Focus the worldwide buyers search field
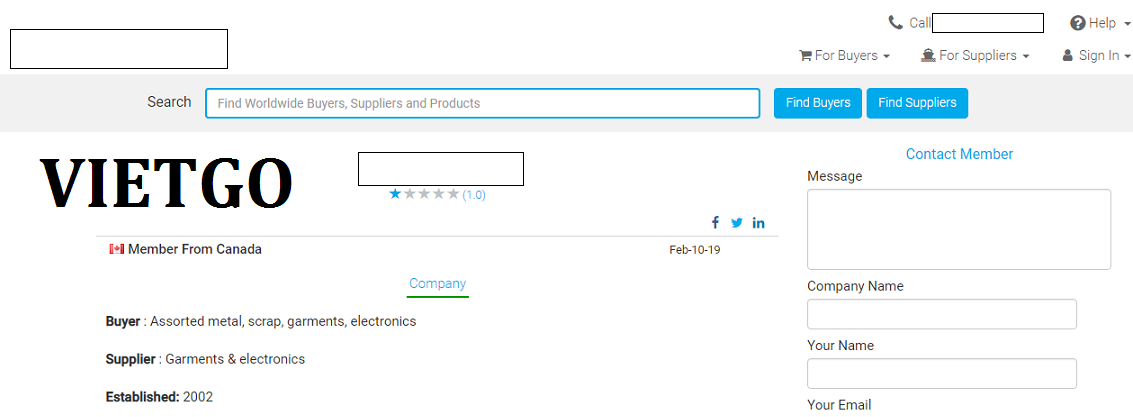The height and width of the screenshot is (417, 1133). tap(483, 103)
